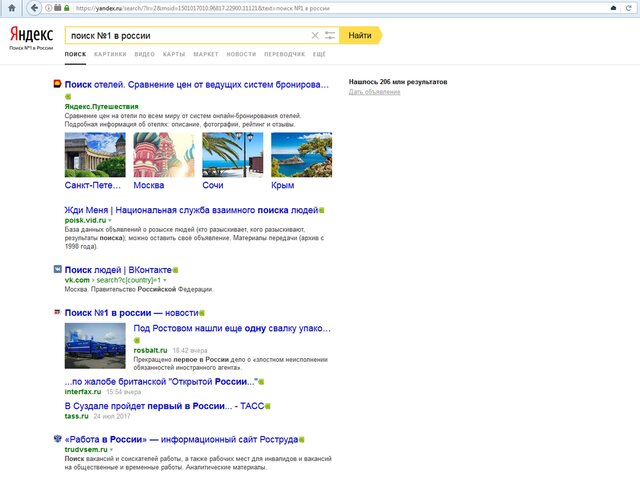
Task: Click rosbalt.ru source link
Action: [150, 350]
